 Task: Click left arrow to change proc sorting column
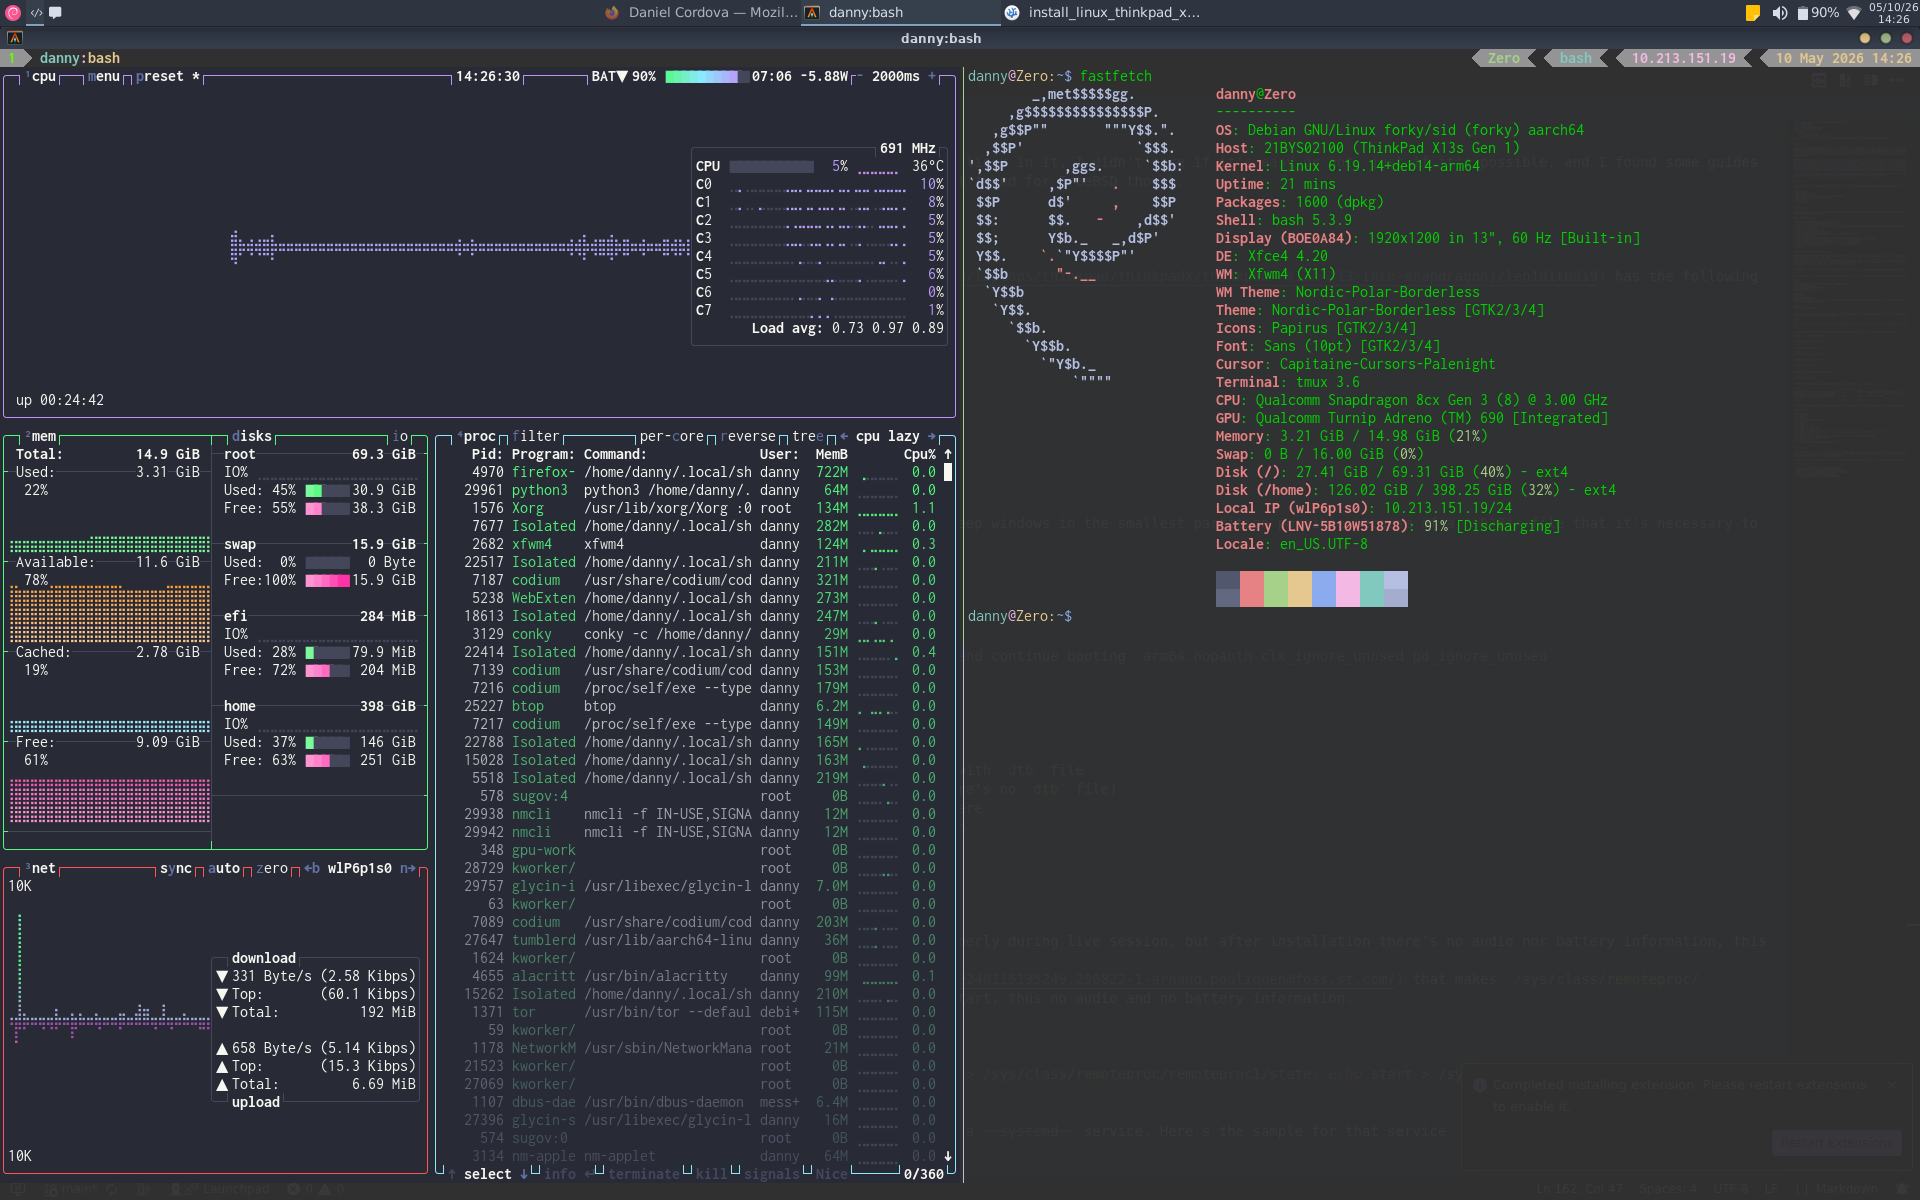pyautogui.click(x=844, y=436)
